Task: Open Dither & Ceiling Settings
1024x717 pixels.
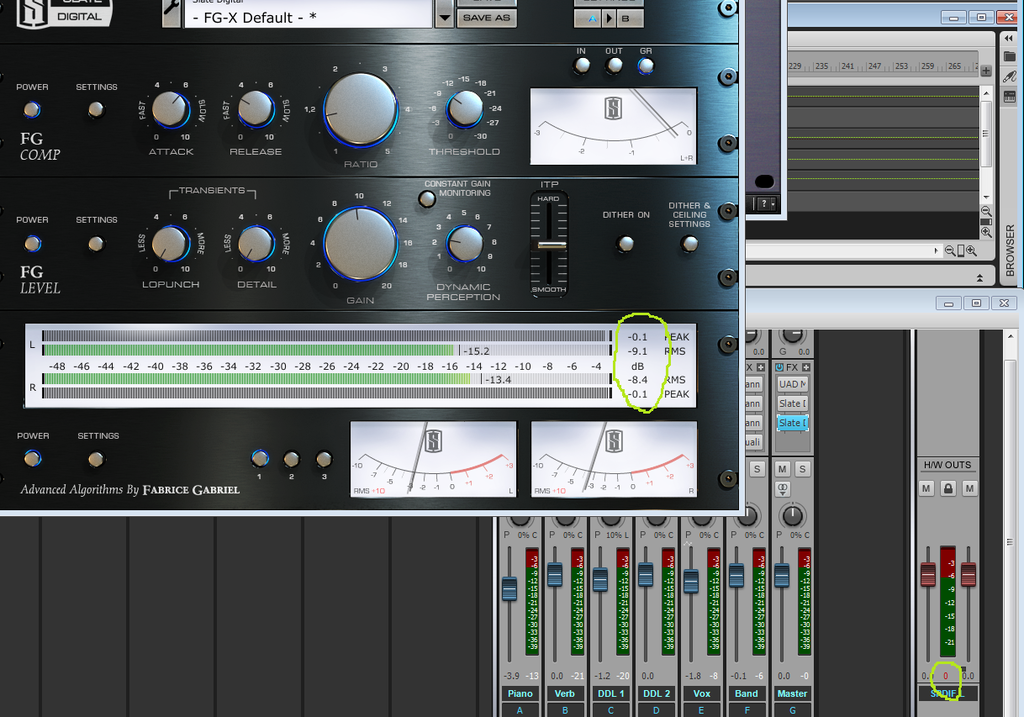Action: coord(690,243)
